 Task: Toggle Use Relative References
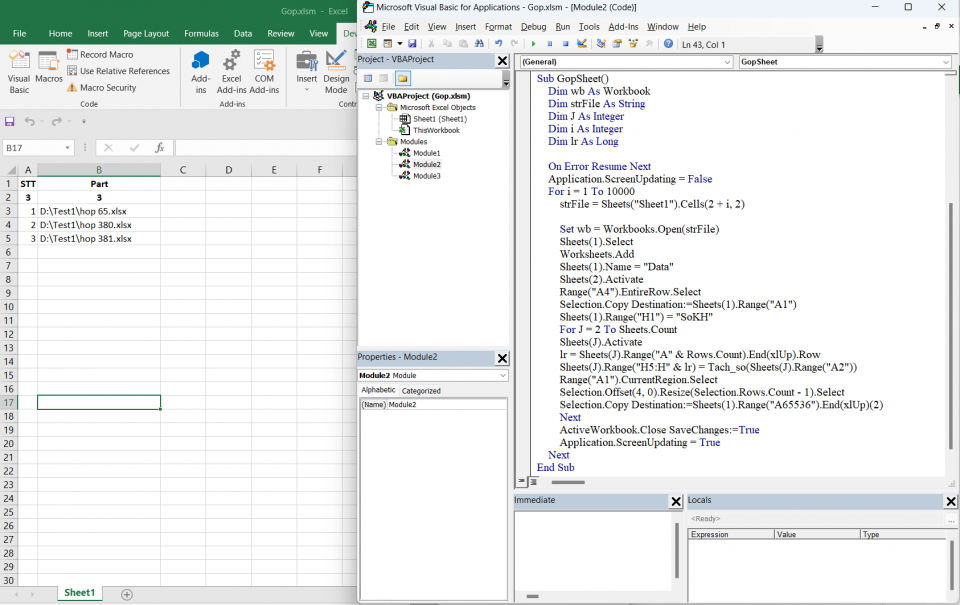[x=118, y=71]
